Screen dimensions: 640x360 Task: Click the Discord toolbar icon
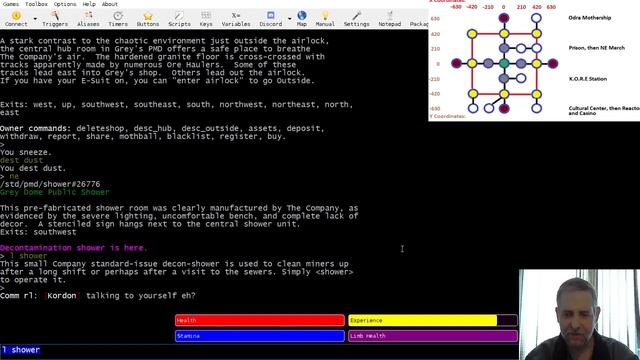(x=271, y=19)
